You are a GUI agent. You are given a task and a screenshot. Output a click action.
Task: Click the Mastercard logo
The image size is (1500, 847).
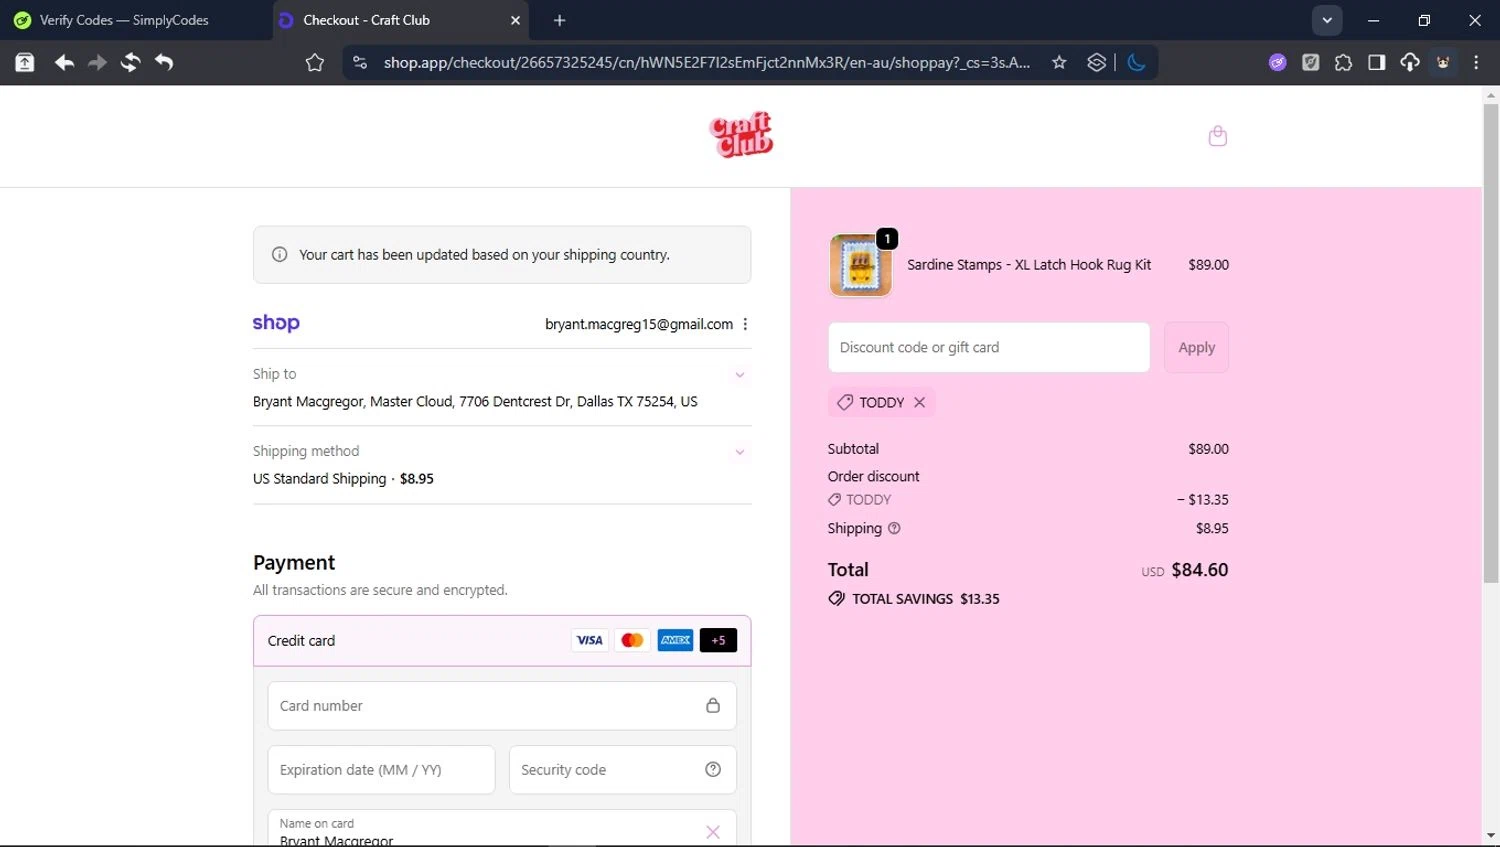[x=632, y=640]
